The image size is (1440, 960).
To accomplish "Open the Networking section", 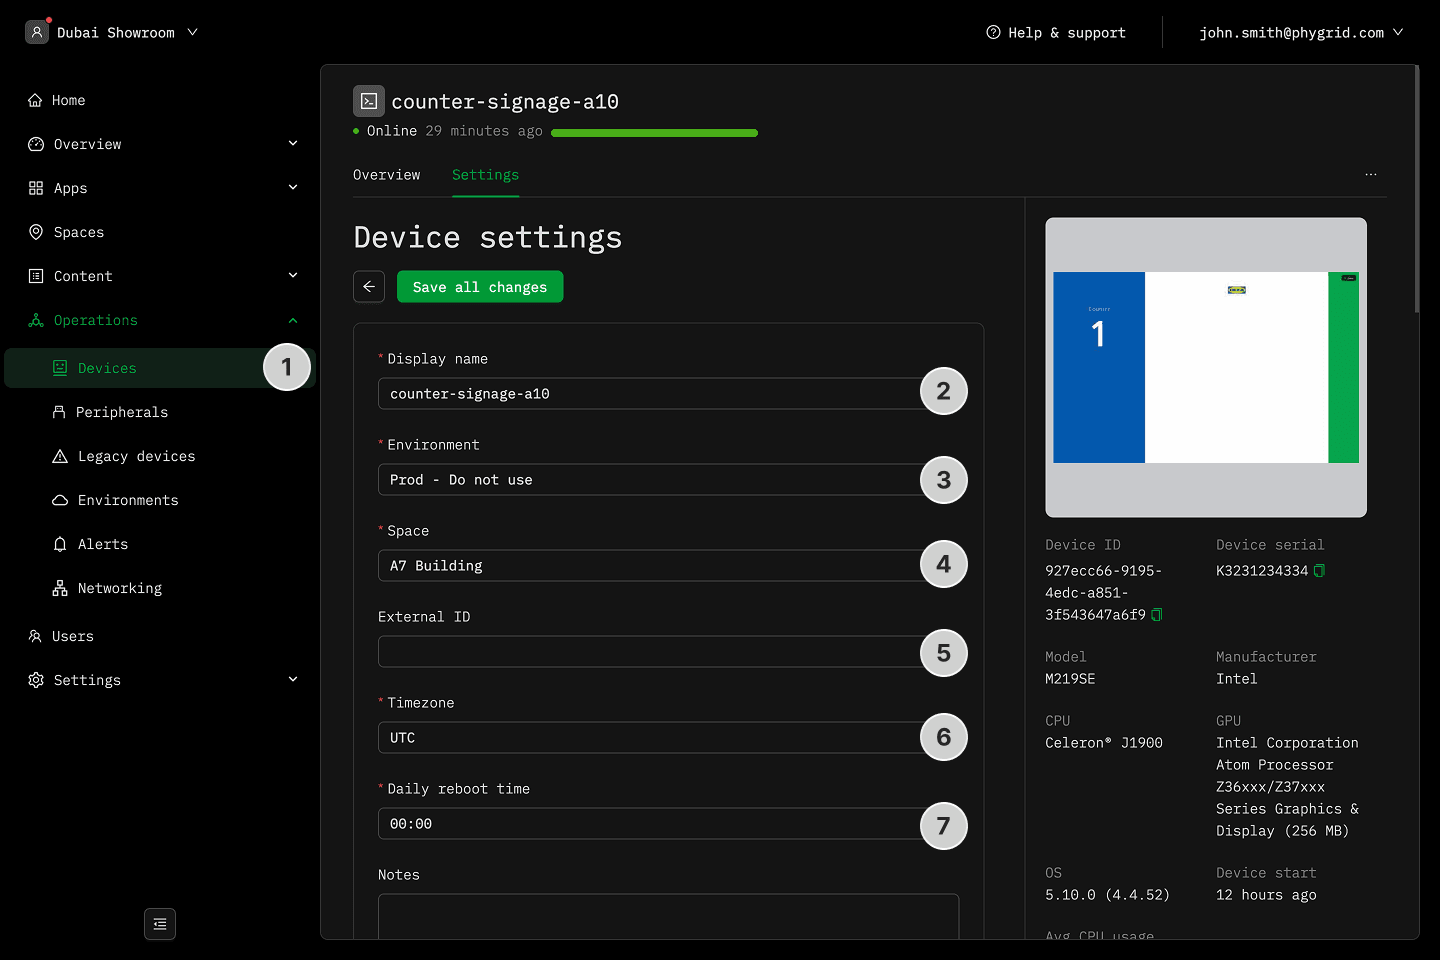I will point(119,588).
